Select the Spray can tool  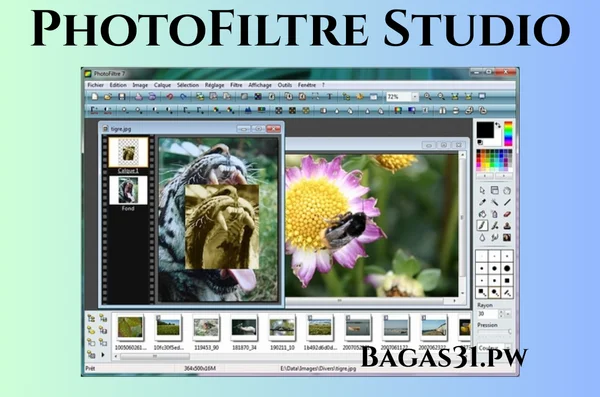pos(494,214)
